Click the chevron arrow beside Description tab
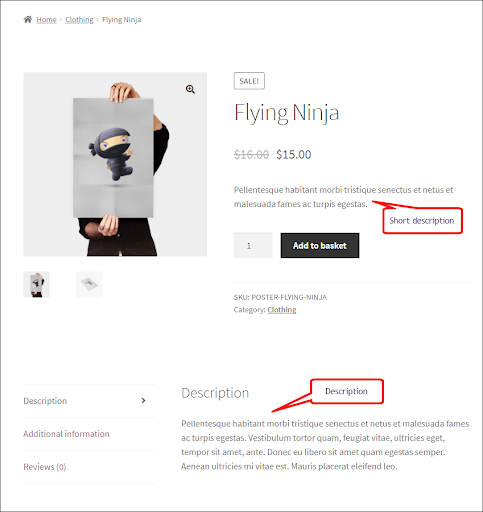The image size is (483, 512). pyautogui.click(x=143, y=400)
